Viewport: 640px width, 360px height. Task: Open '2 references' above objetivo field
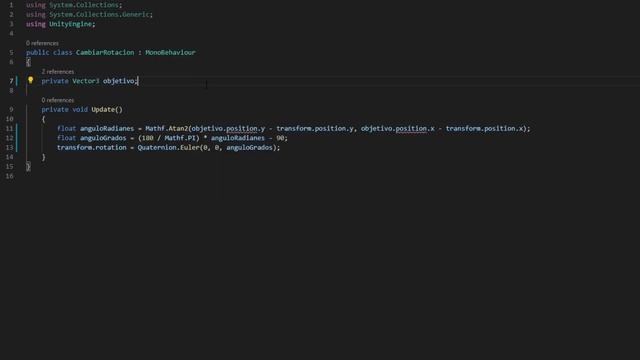(58, 71)
